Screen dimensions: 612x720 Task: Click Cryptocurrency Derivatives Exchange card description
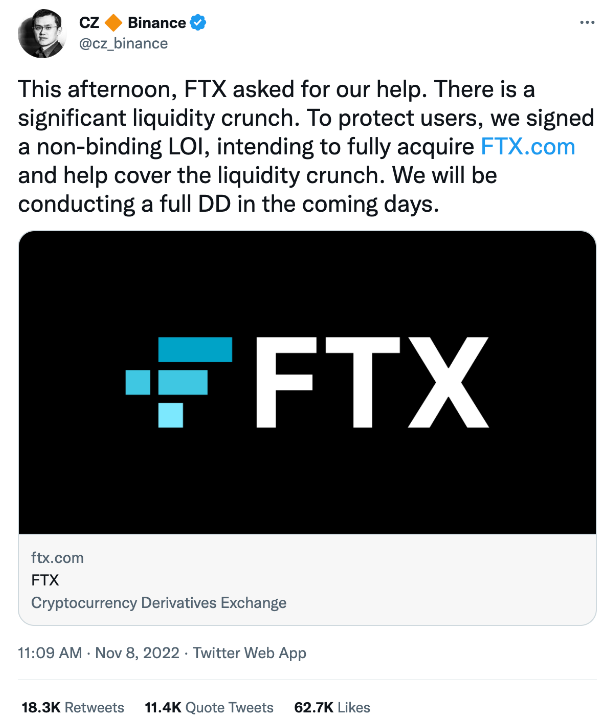158,602
